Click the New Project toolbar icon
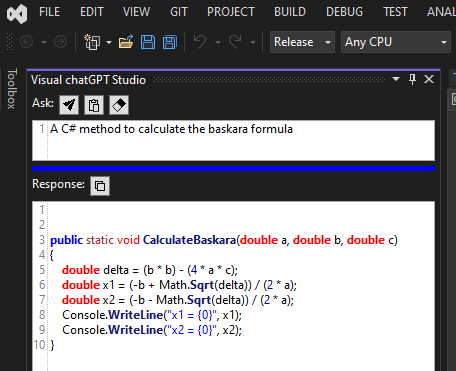 pos(92,42)
